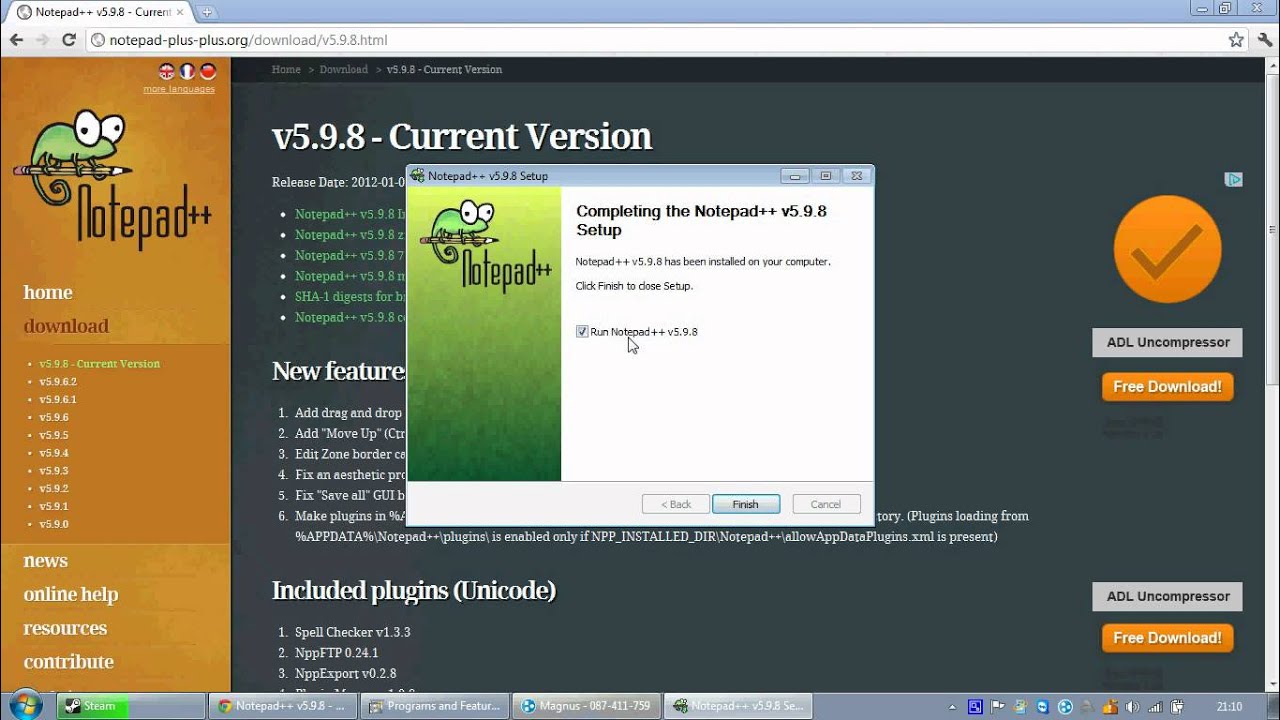Open the v5.9.2 version link
The height and width of the screenshot is (720, 1280).
point(54,489)
